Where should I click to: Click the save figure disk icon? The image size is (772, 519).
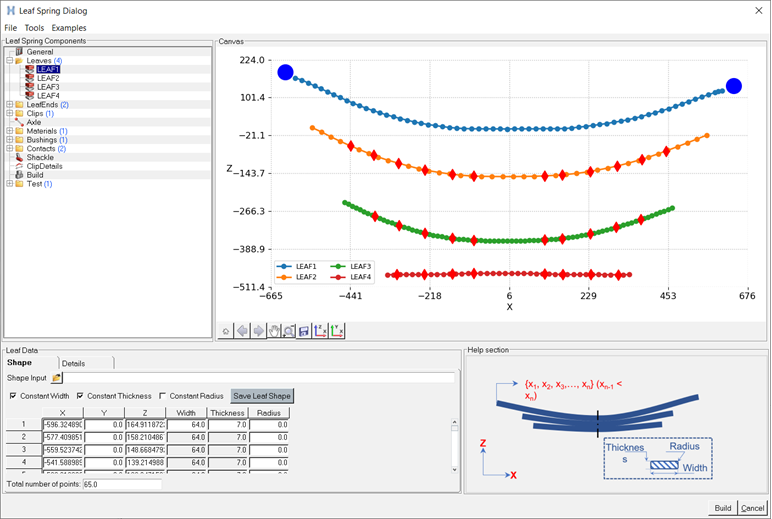click(x=303, y=331)
